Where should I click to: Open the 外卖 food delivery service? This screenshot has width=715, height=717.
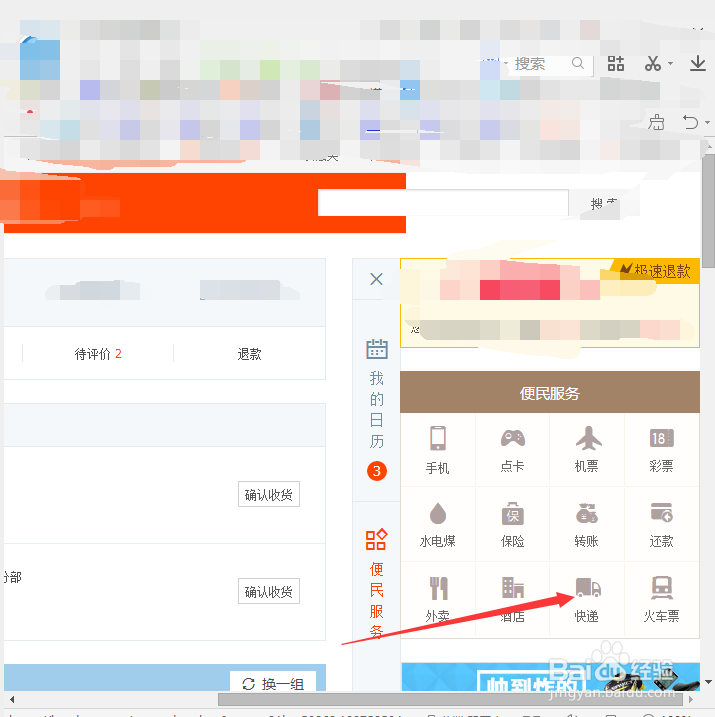pyautogui.click(x=438, y=599)
